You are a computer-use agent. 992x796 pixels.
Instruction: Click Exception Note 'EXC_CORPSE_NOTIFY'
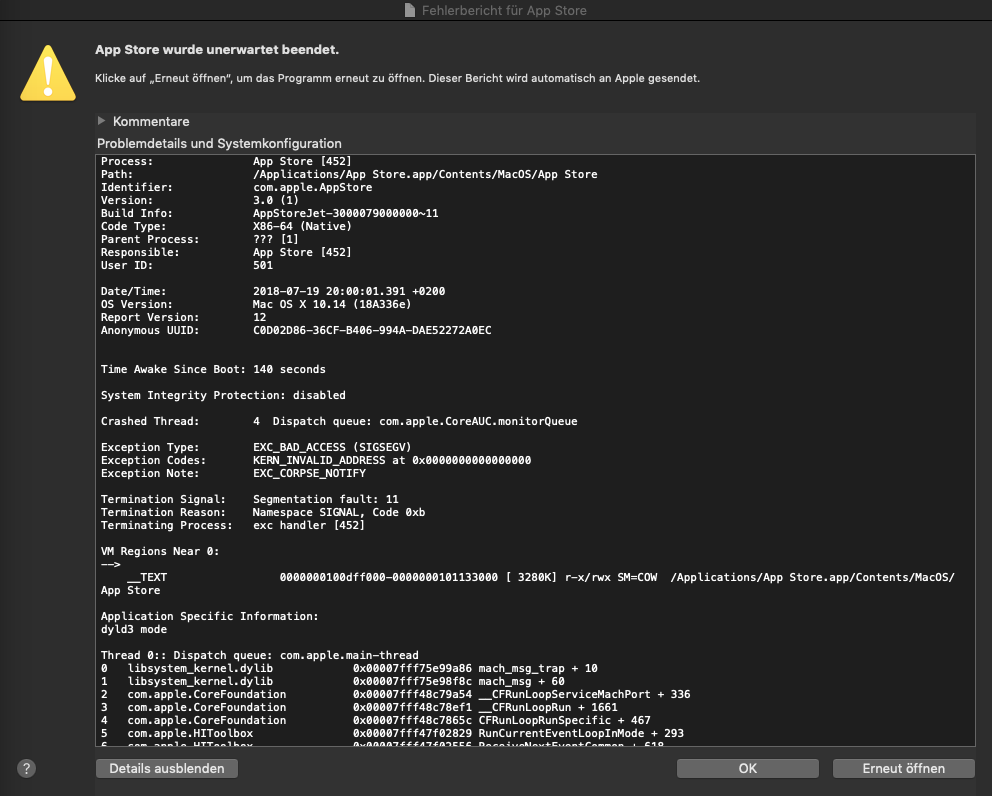tap(309, 473)
